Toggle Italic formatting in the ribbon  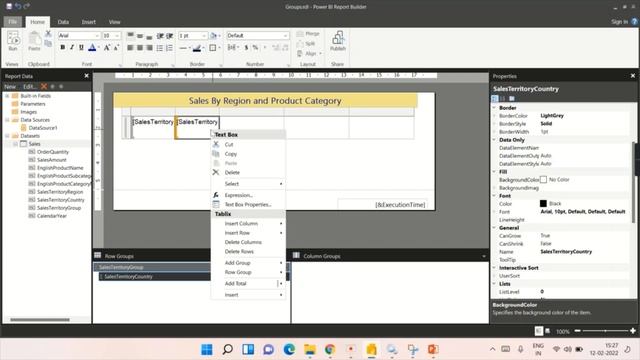coord(72,48)
